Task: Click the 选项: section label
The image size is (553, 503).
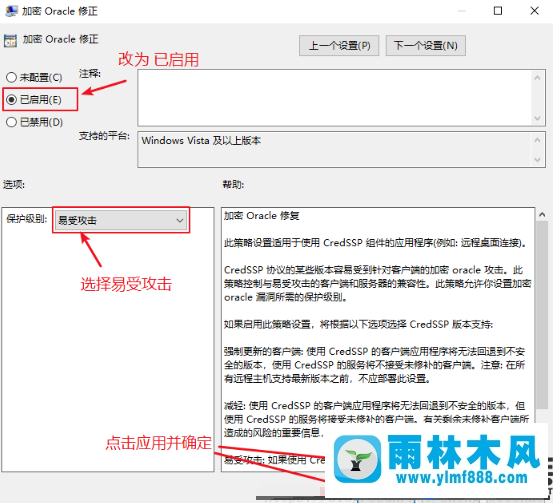Action: click(14, 184)
